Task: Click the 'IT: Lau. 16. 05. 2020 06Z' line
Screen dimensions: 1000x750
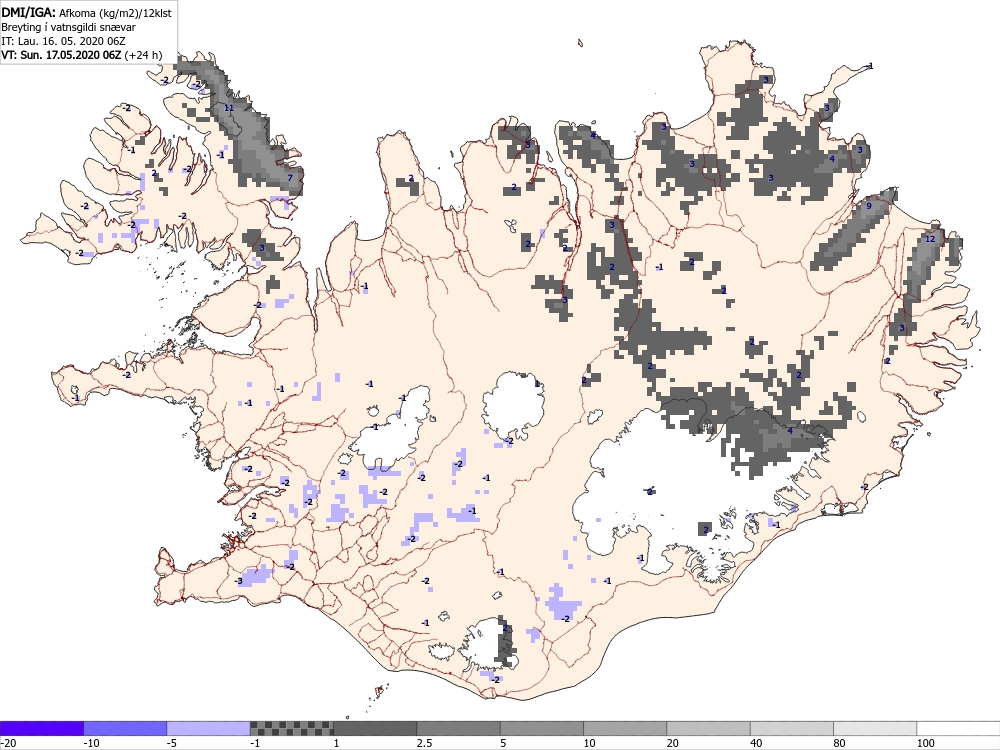Action: (x=63, y=41)
